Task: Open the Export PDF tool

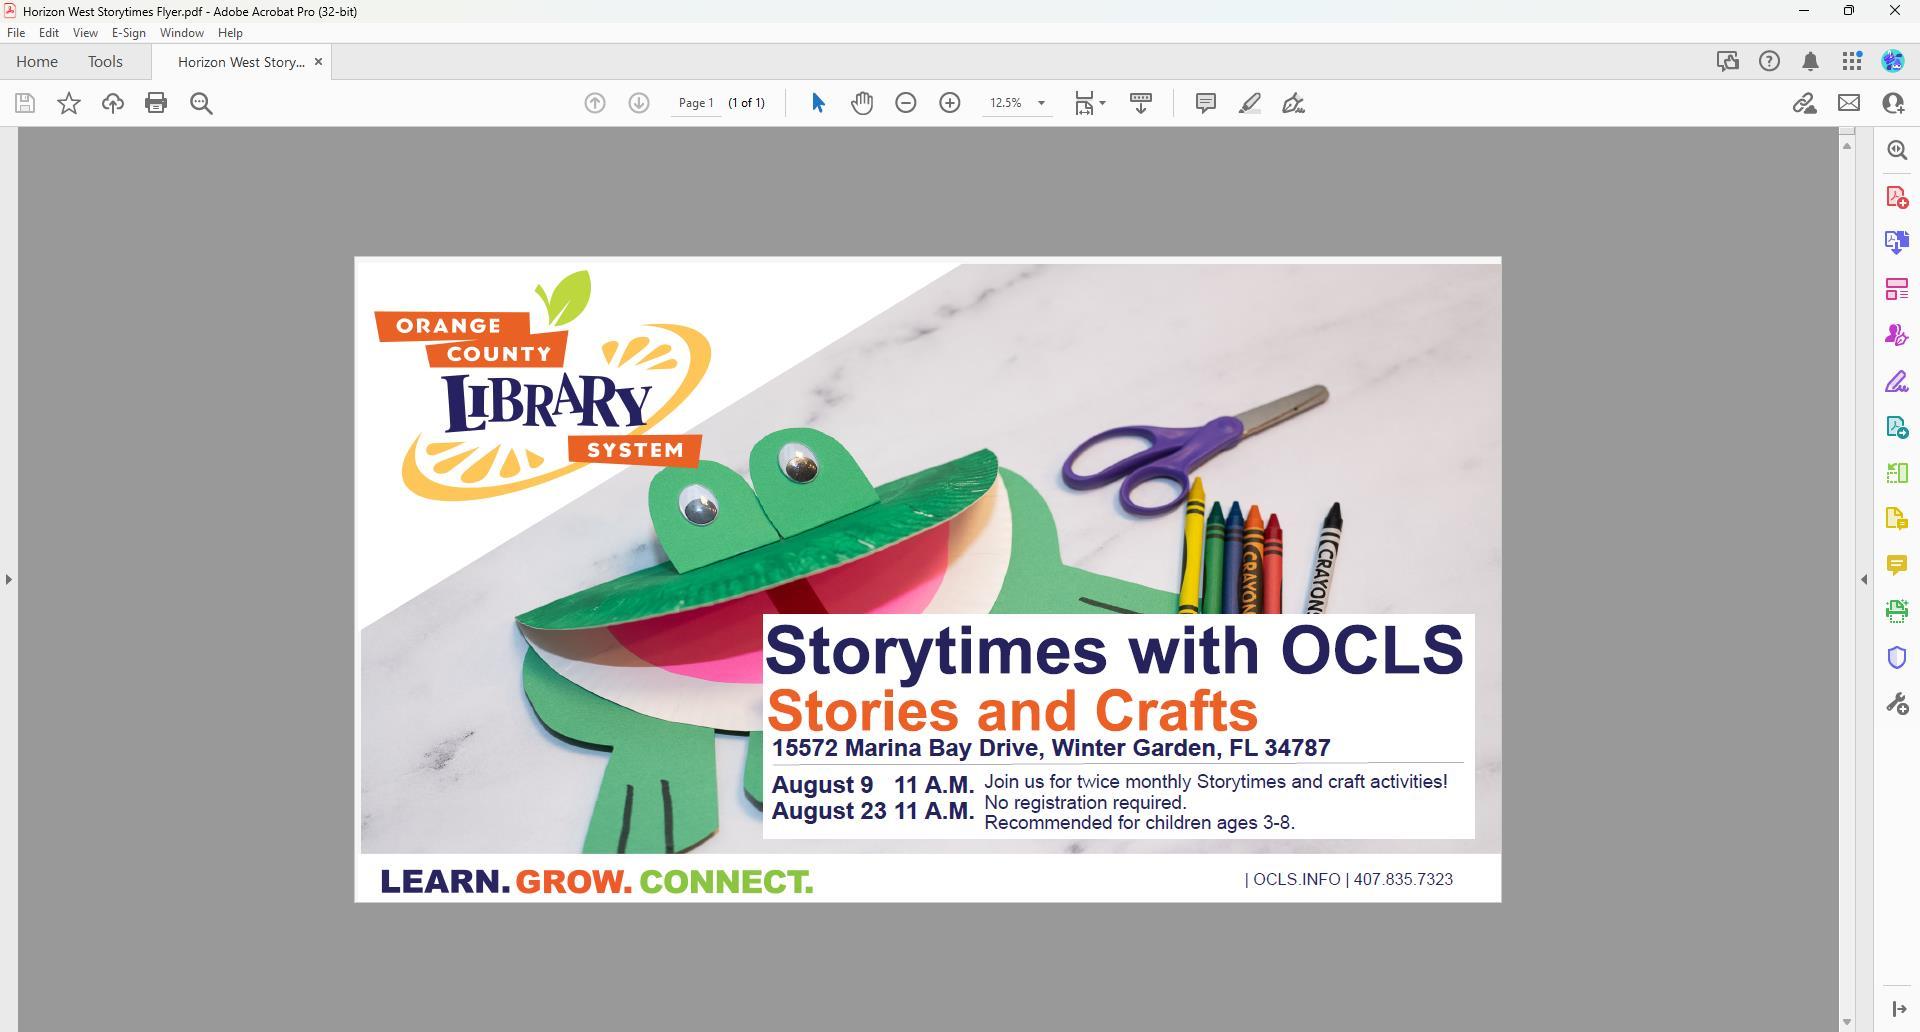Action: (1897, 242)
